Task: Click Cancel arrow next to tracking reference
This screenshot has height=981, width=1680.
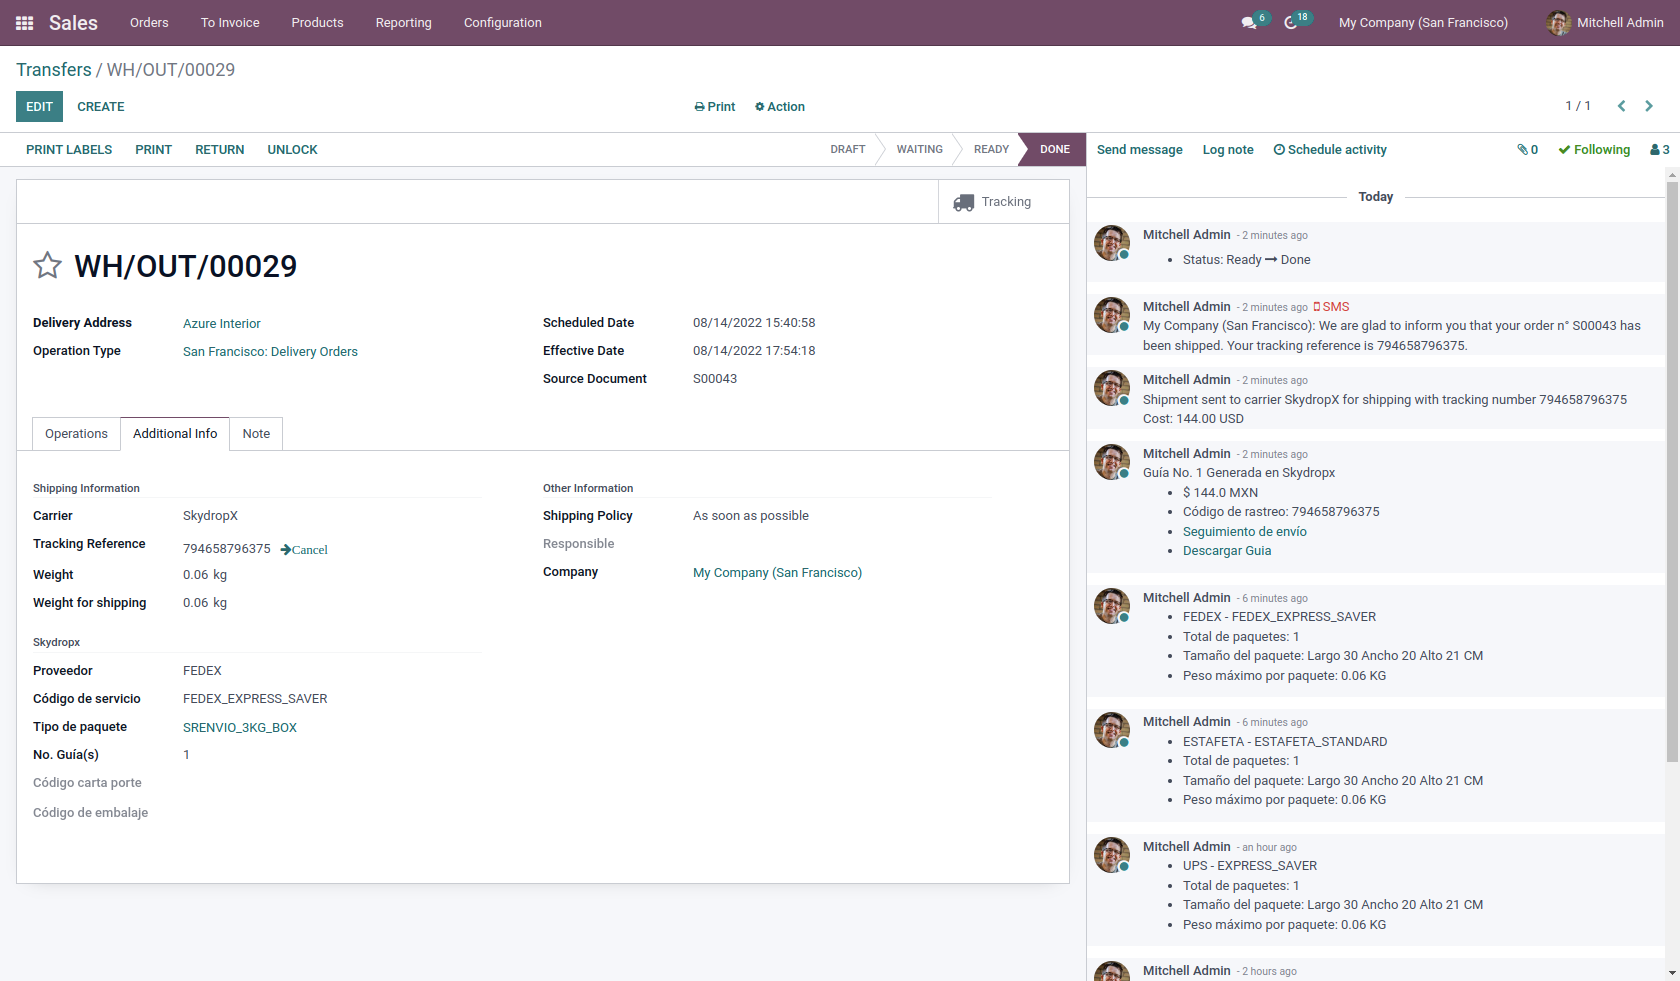Action: pos(304,550)
